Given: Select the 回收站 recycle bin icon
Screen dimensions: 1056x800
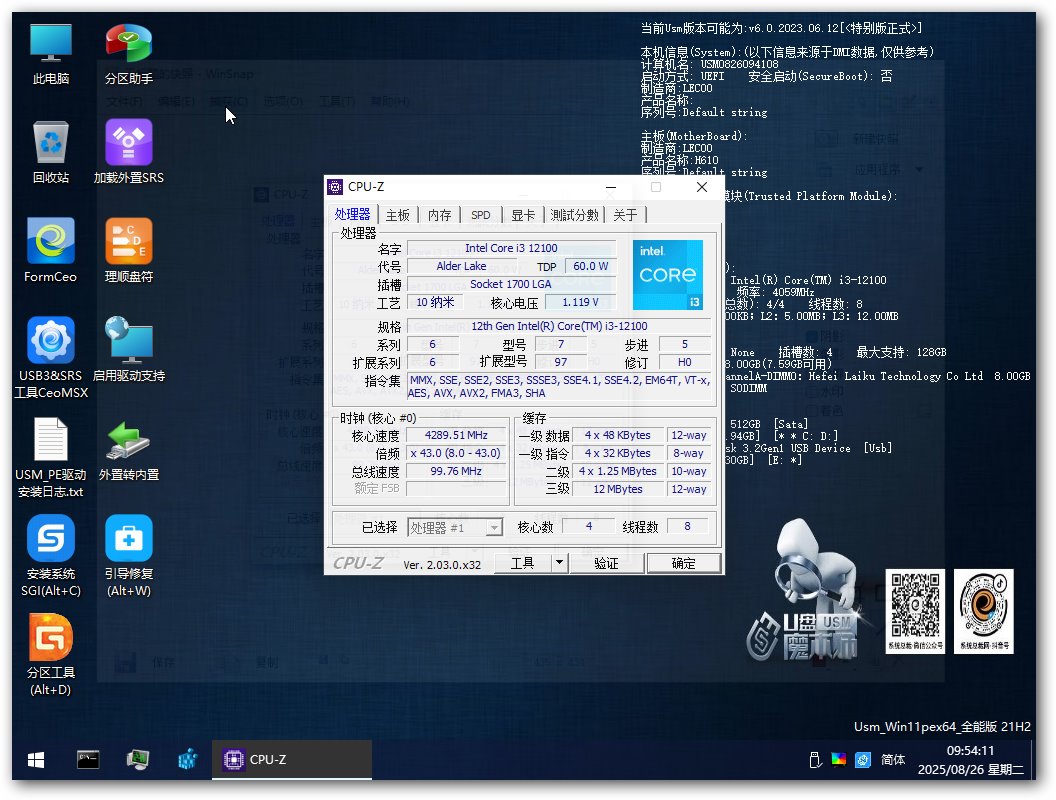Looking at the screenshot, I should pos(51,143).
